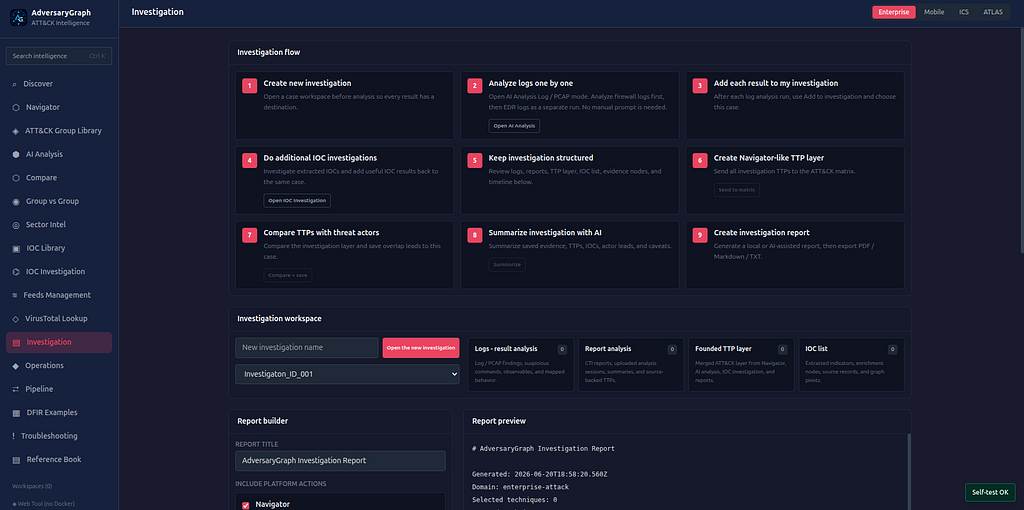Click the Compare + save button

click(288, 275)
